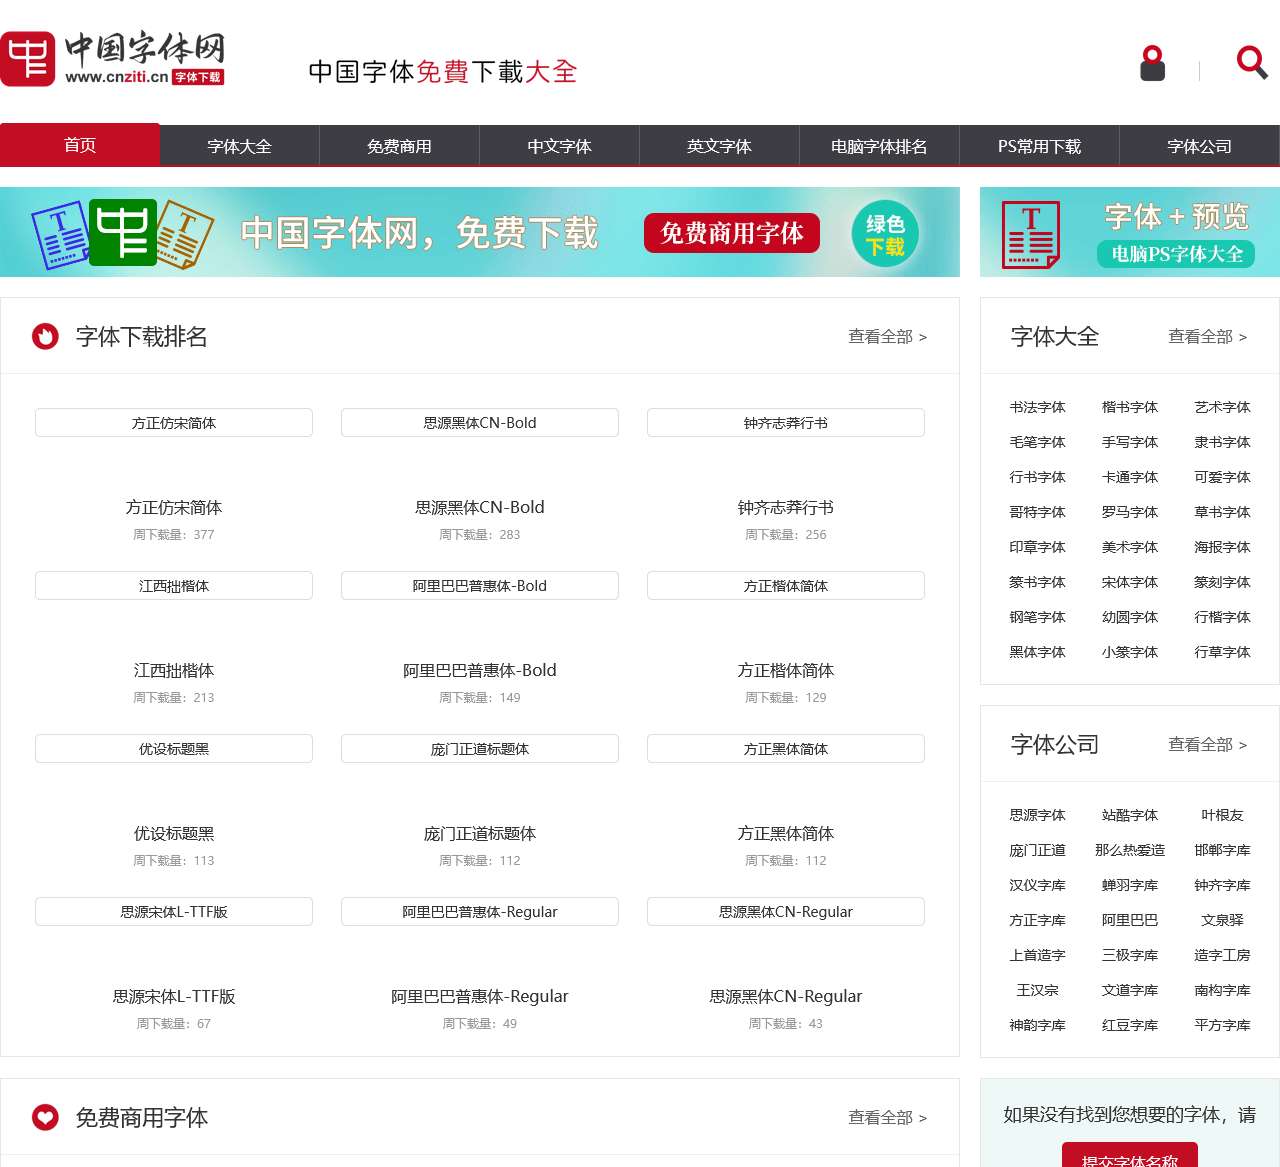
Task: Expand 查看全部 for 字体下载排名
Action: 887,337
